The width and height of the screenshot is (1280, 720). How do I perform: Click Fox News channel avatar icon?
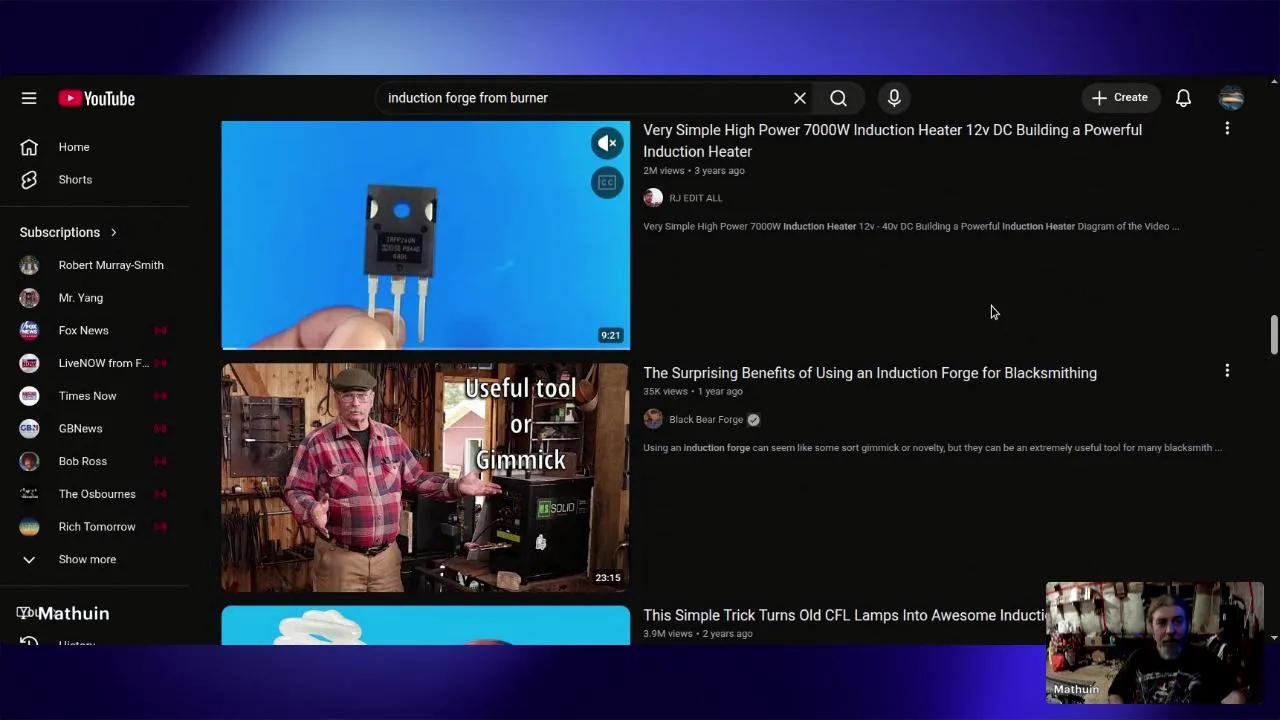pos(29,330)
